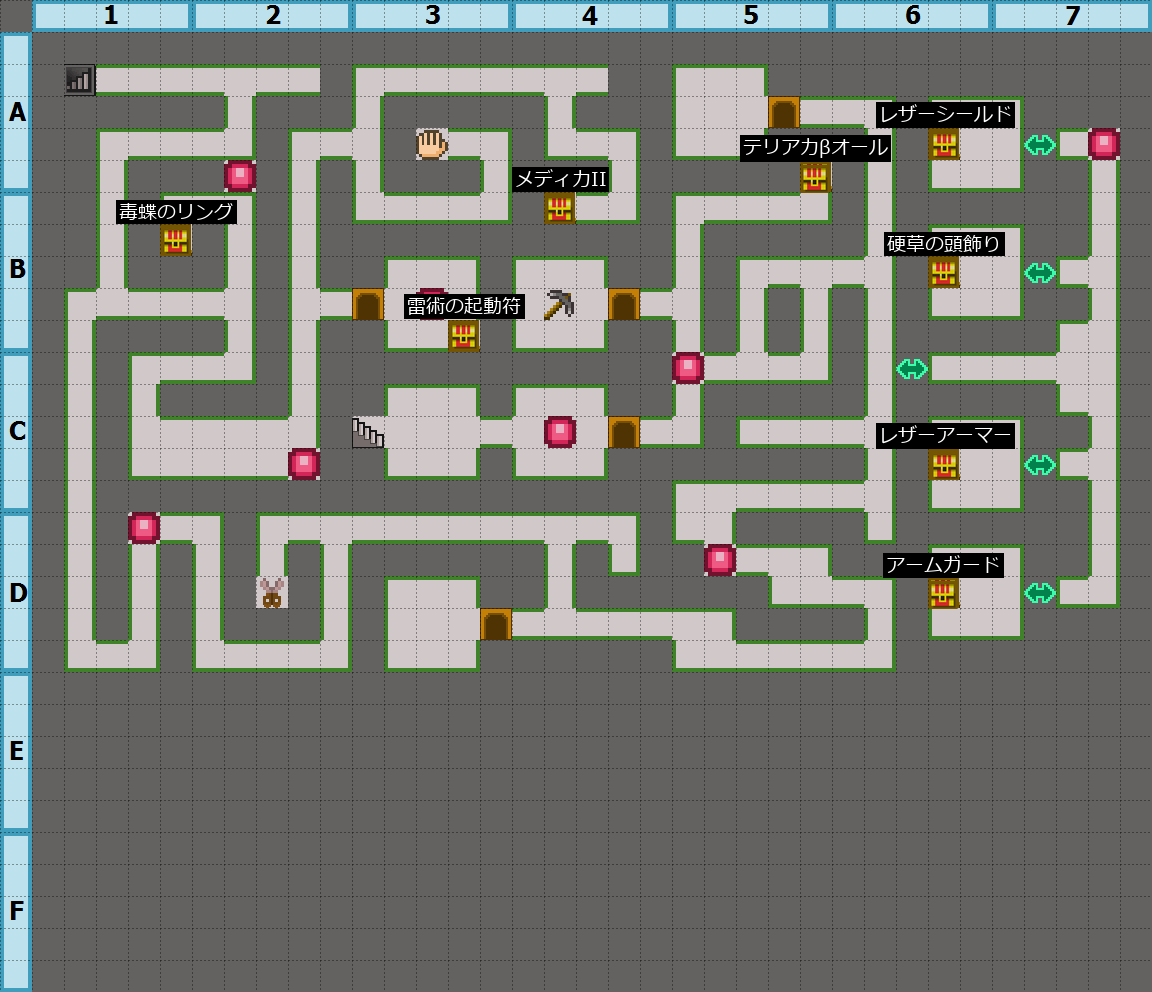1152x992 pixels.
Task: Click the door icon in row A
Action: 783,112
